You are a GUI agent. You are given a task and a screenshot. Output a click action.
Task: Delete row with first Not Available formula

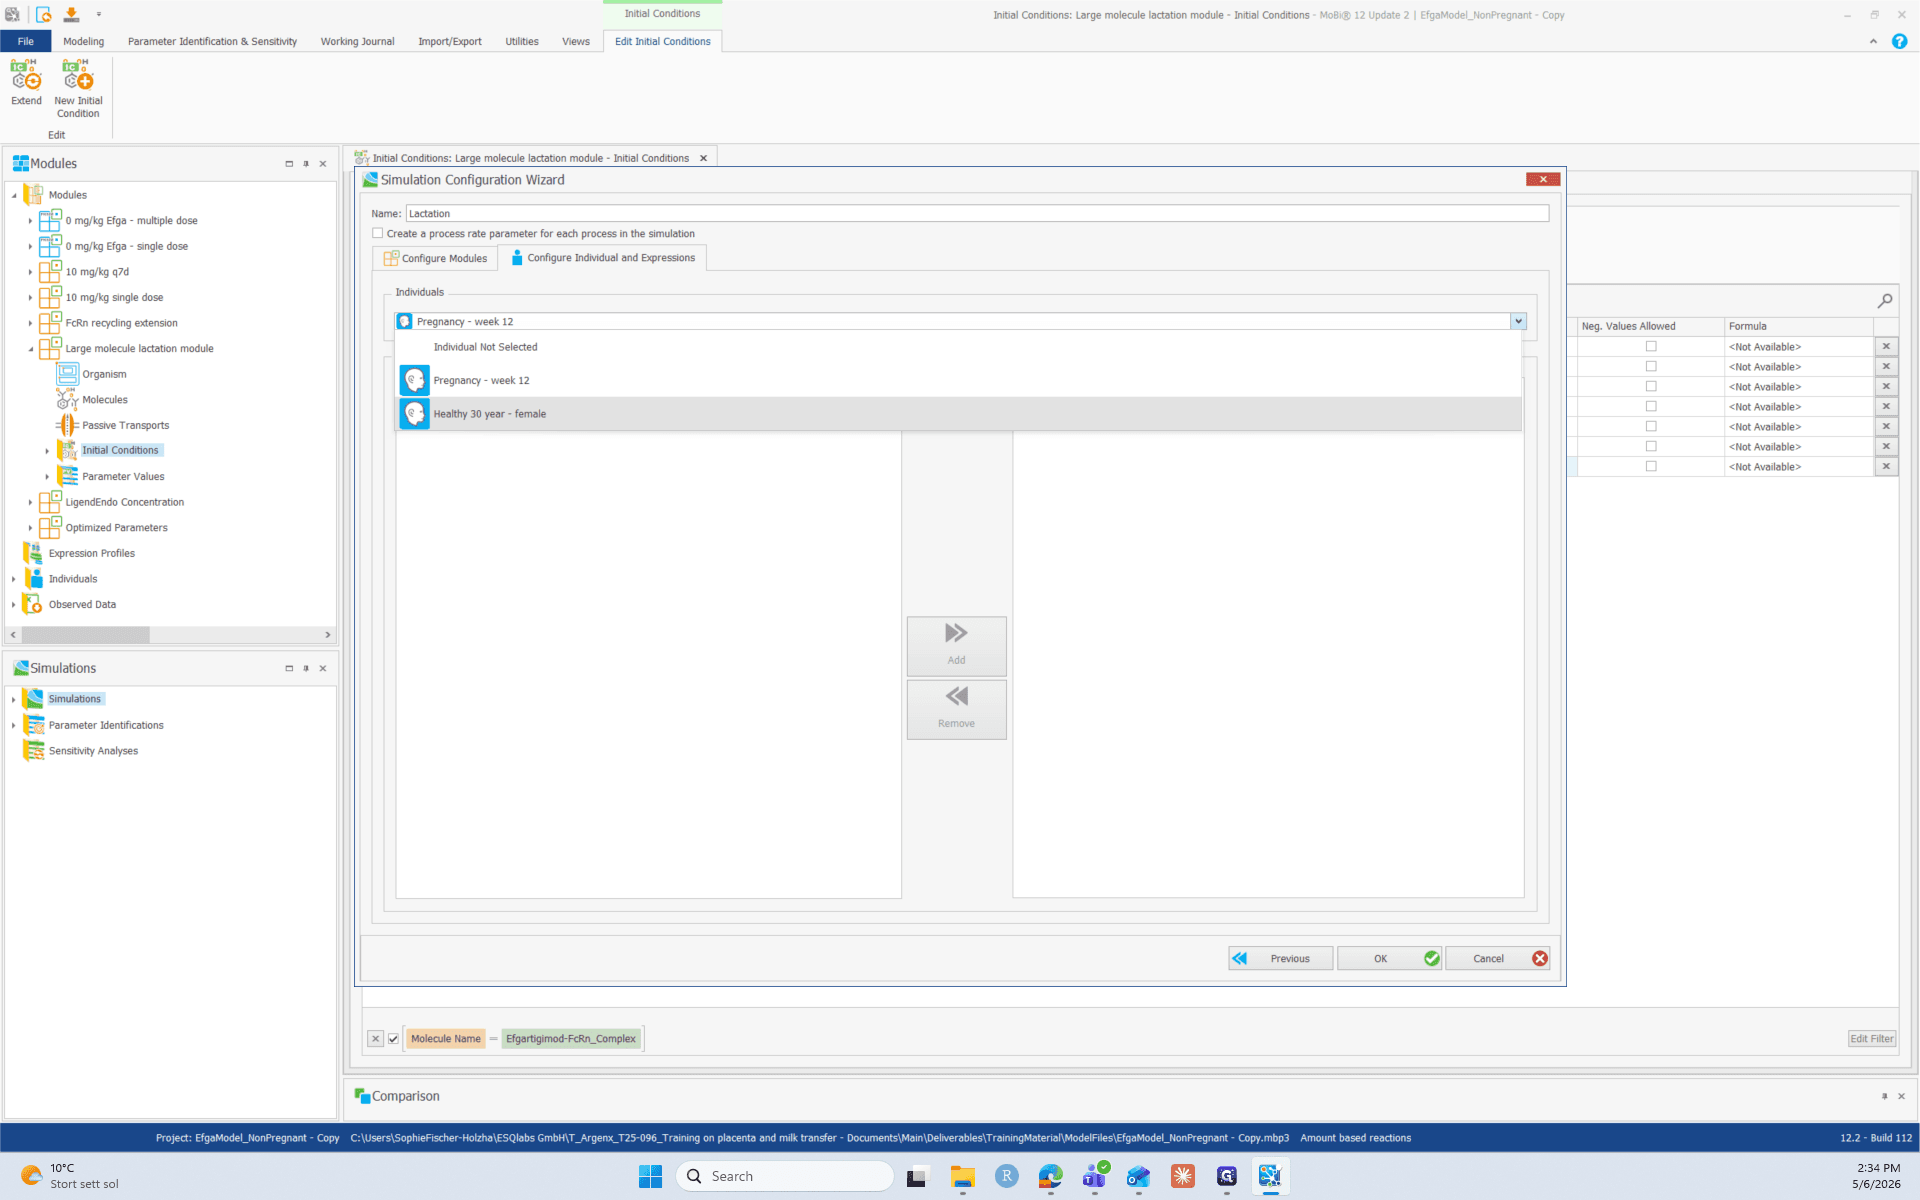(x=1886, y=347)
